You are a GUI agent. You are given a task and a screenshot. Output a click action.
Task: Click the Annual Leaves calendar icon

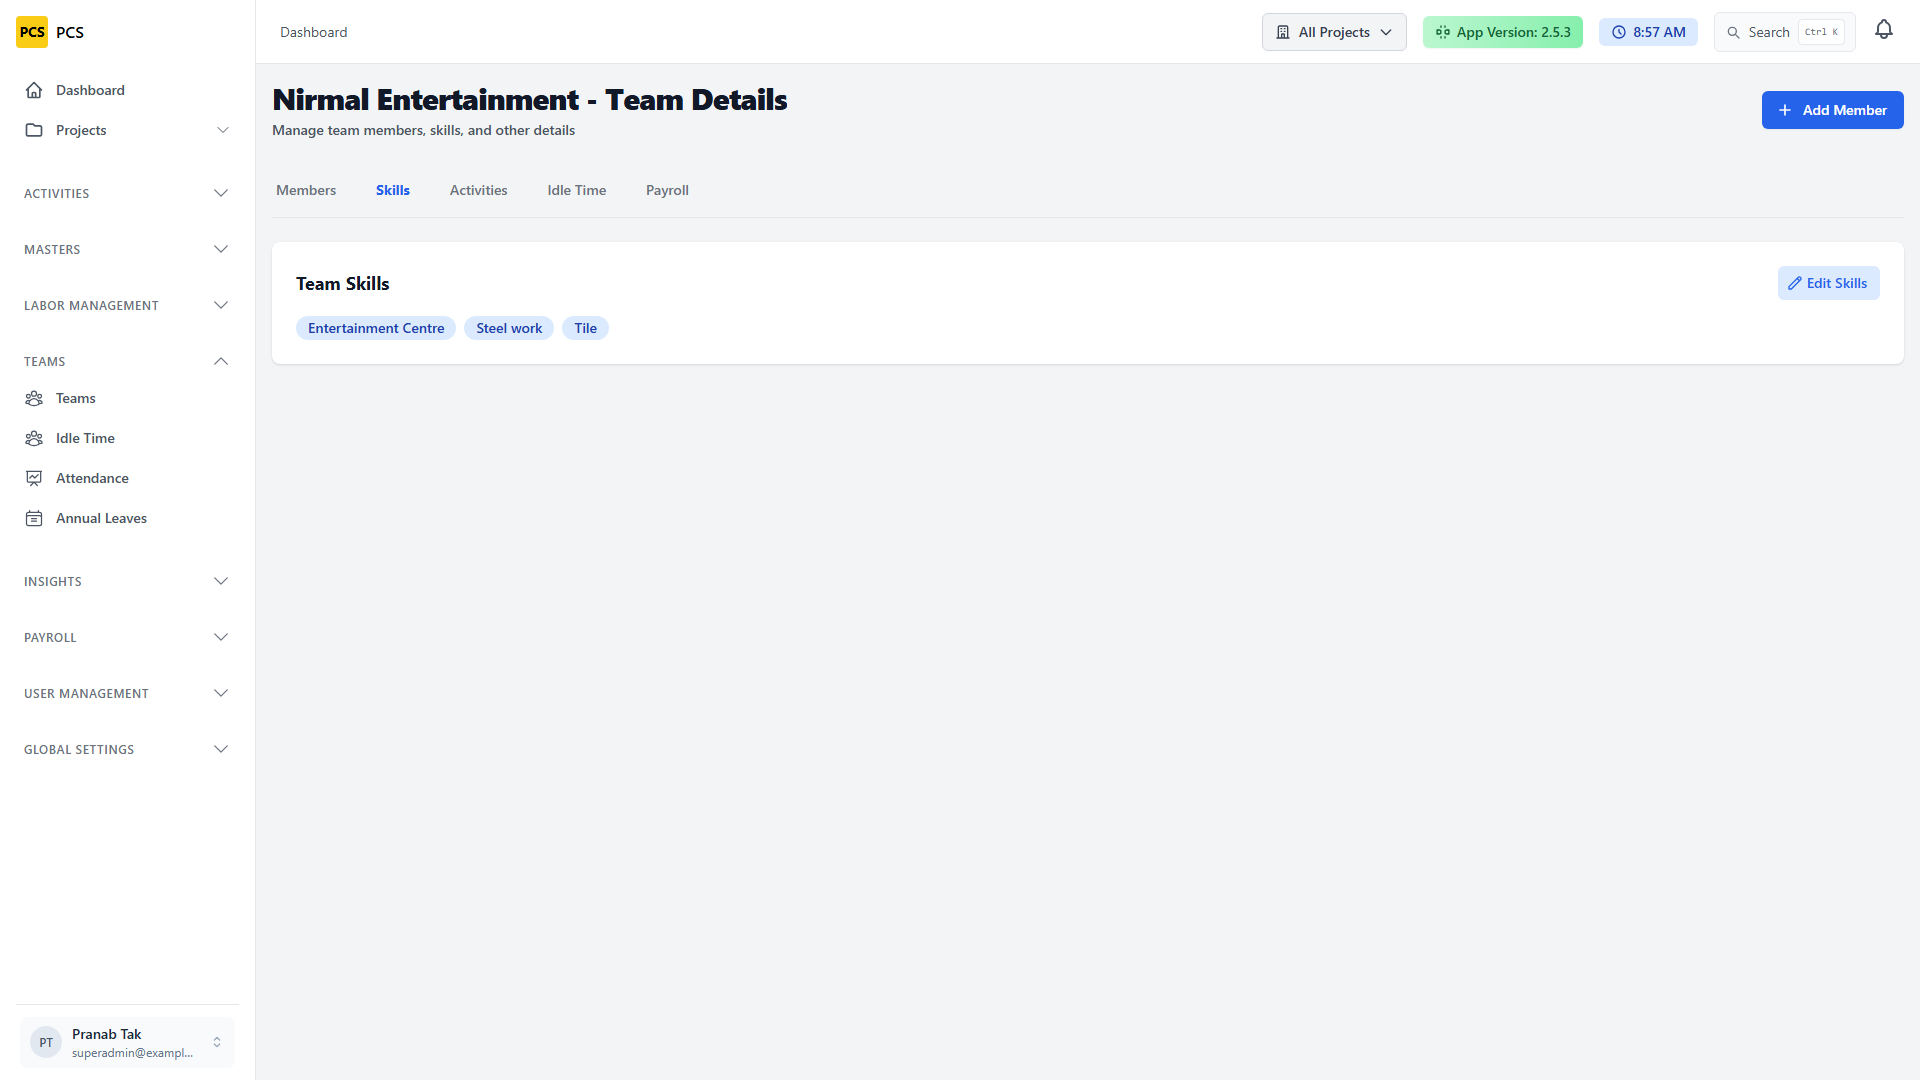pyautogui.click(x=34, y=518)
